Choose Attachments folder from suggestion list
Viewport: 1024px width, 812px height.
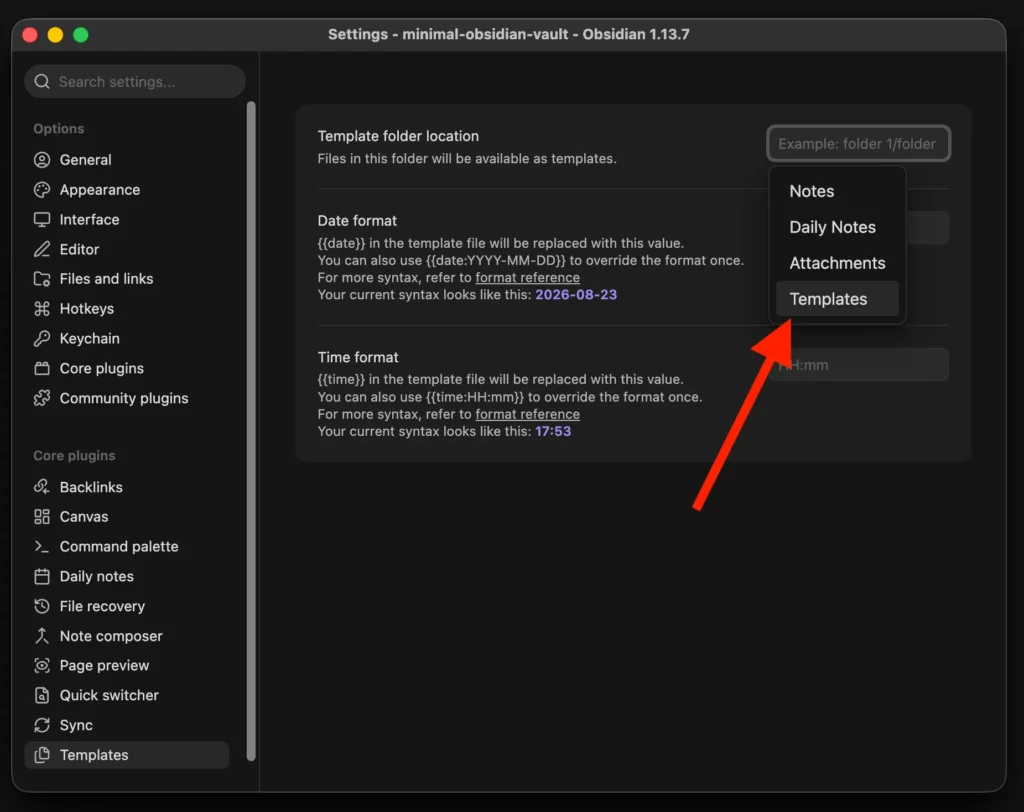[837, 263]
